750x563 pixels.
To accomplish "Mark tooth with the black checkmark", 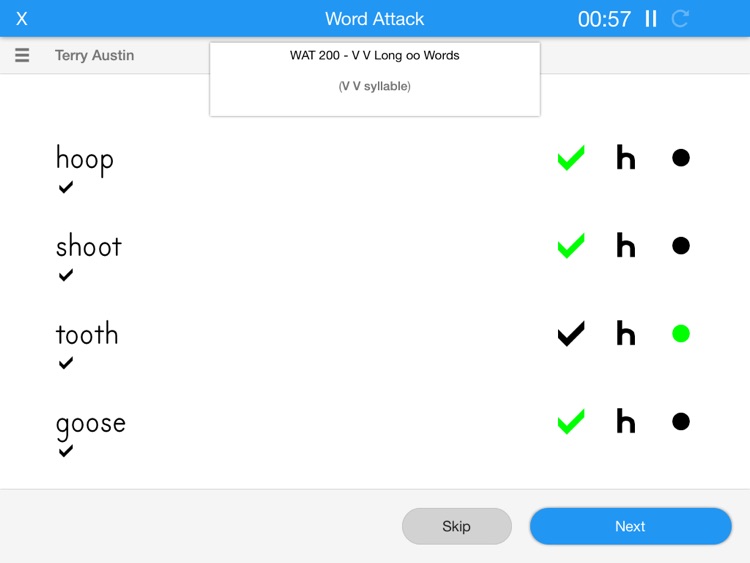I will [571, 334].
